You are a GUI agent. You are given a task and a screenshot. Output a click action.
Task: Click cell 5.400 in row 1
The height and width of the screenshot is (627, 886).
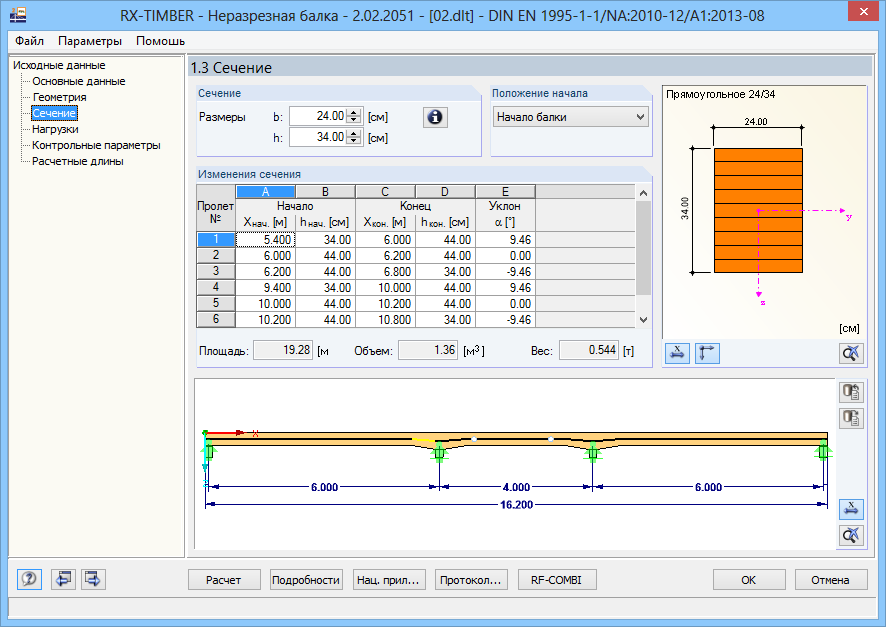(266, 240)
